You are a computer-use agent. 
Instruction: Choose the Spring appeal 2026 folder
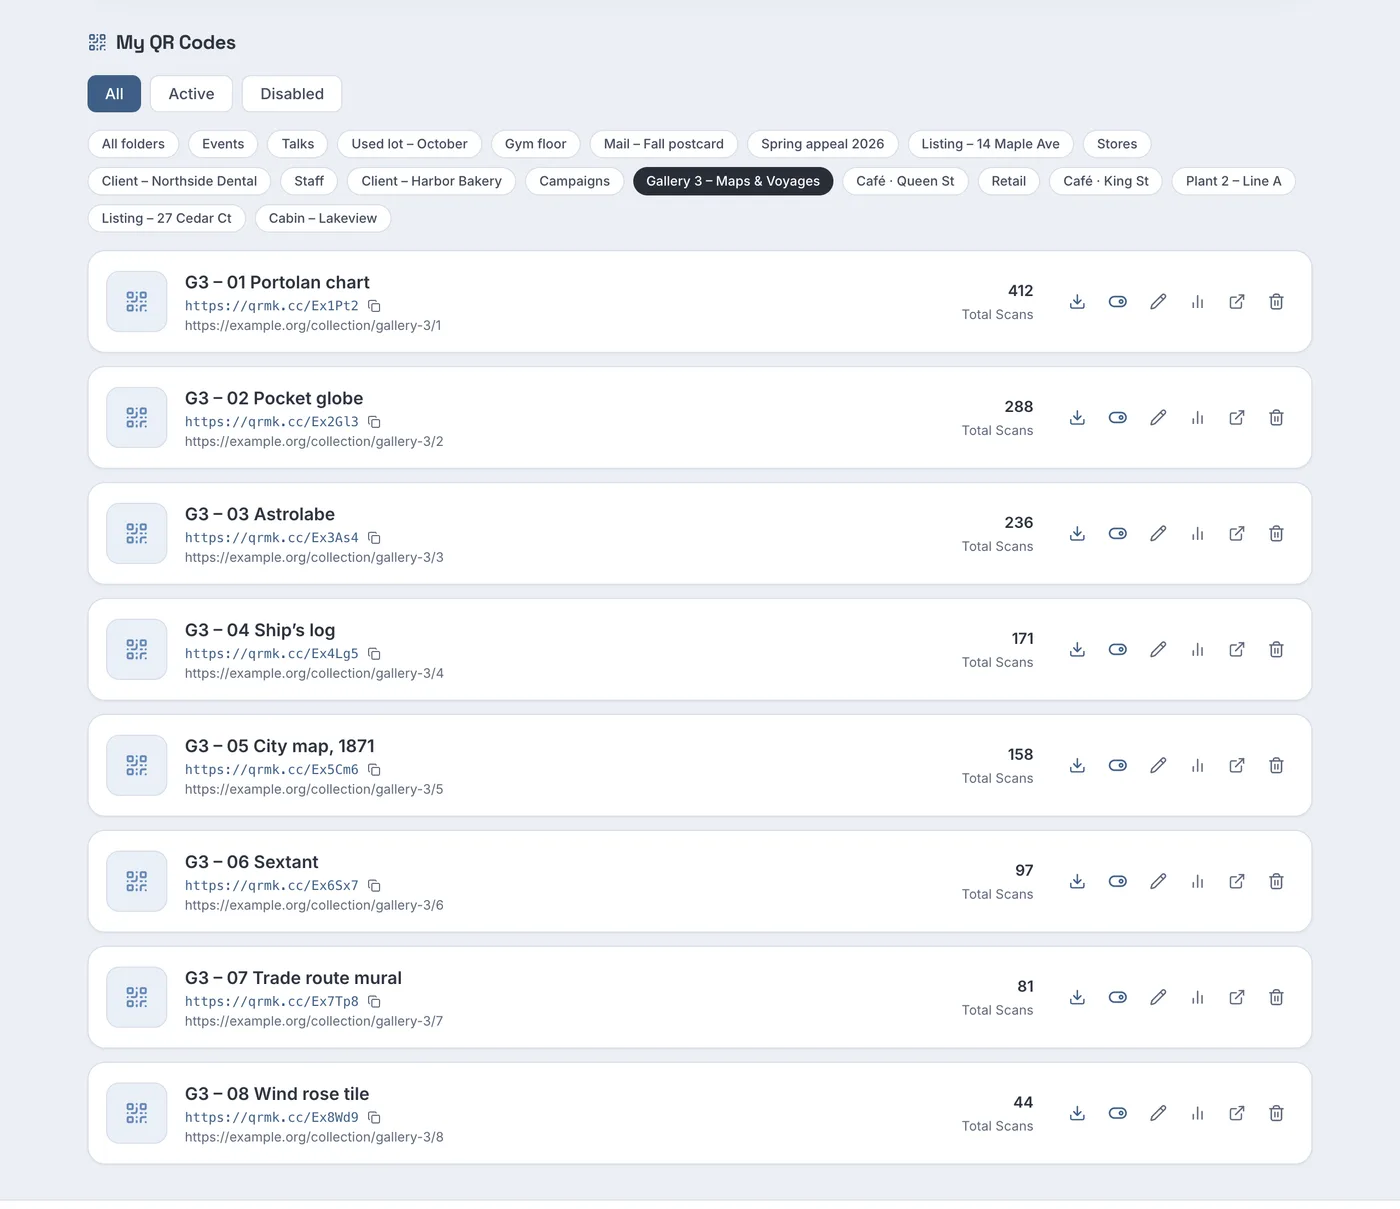[x=823, y=144]
